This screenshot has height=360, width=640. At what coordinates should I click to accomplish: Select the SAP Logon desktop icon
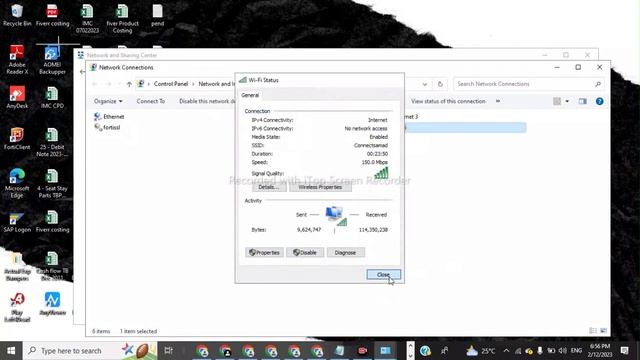coord(17,222)
